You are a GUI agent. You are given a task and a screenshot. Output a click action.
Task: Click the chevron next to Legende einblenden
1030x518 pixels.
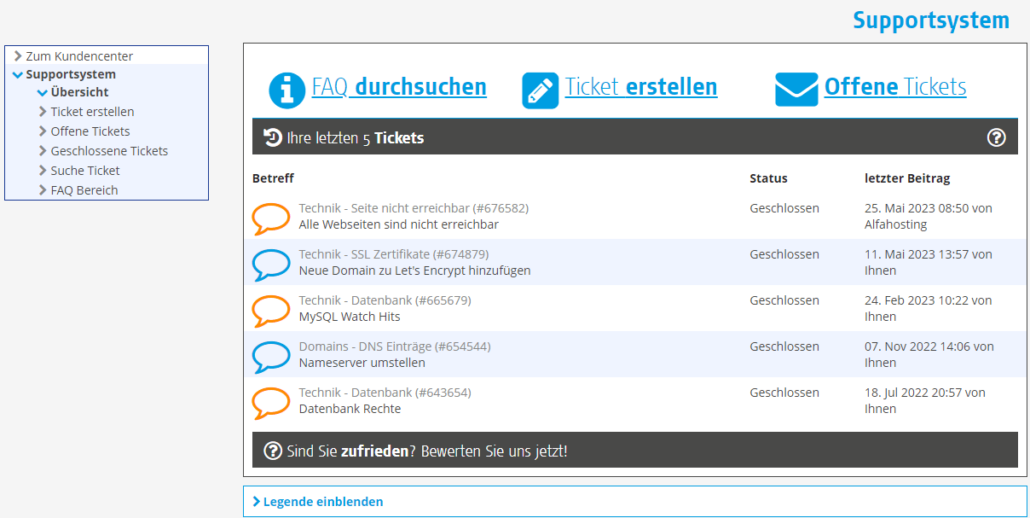pos(256,502)
